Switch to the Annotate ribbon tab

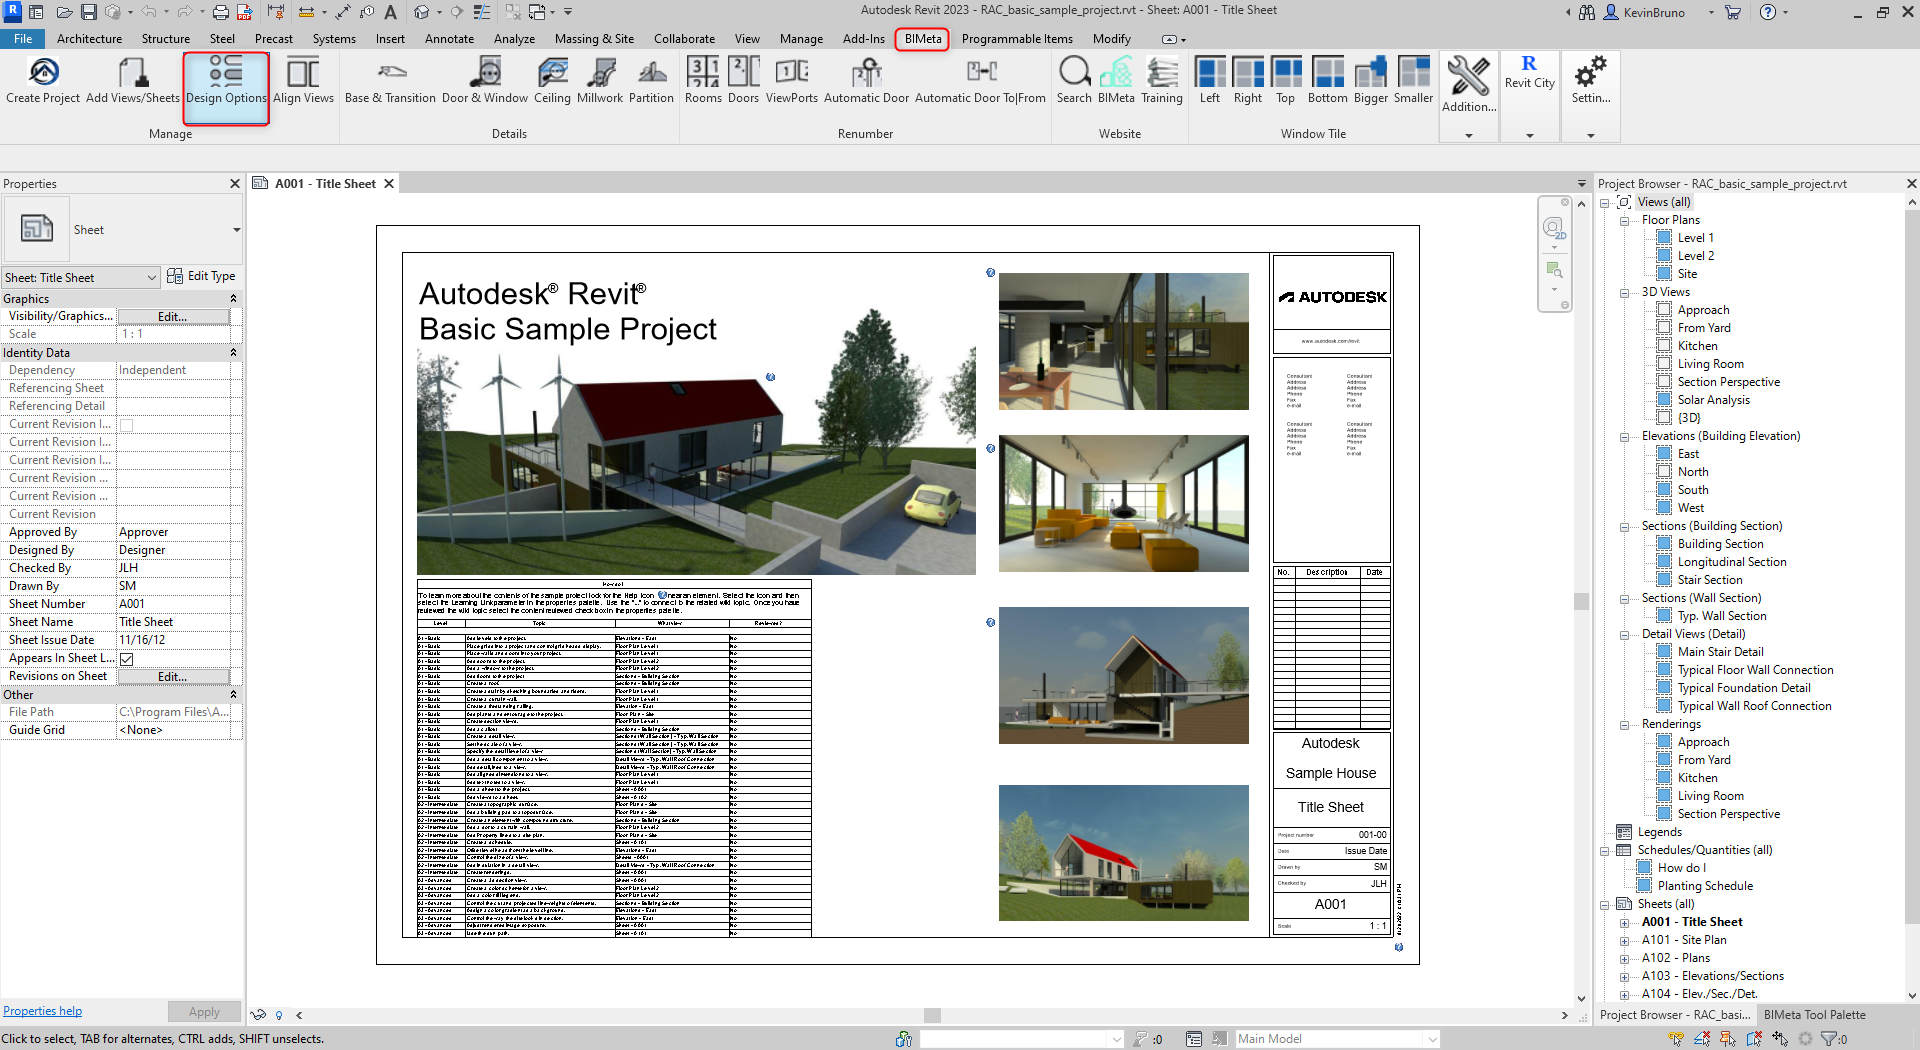449,39
